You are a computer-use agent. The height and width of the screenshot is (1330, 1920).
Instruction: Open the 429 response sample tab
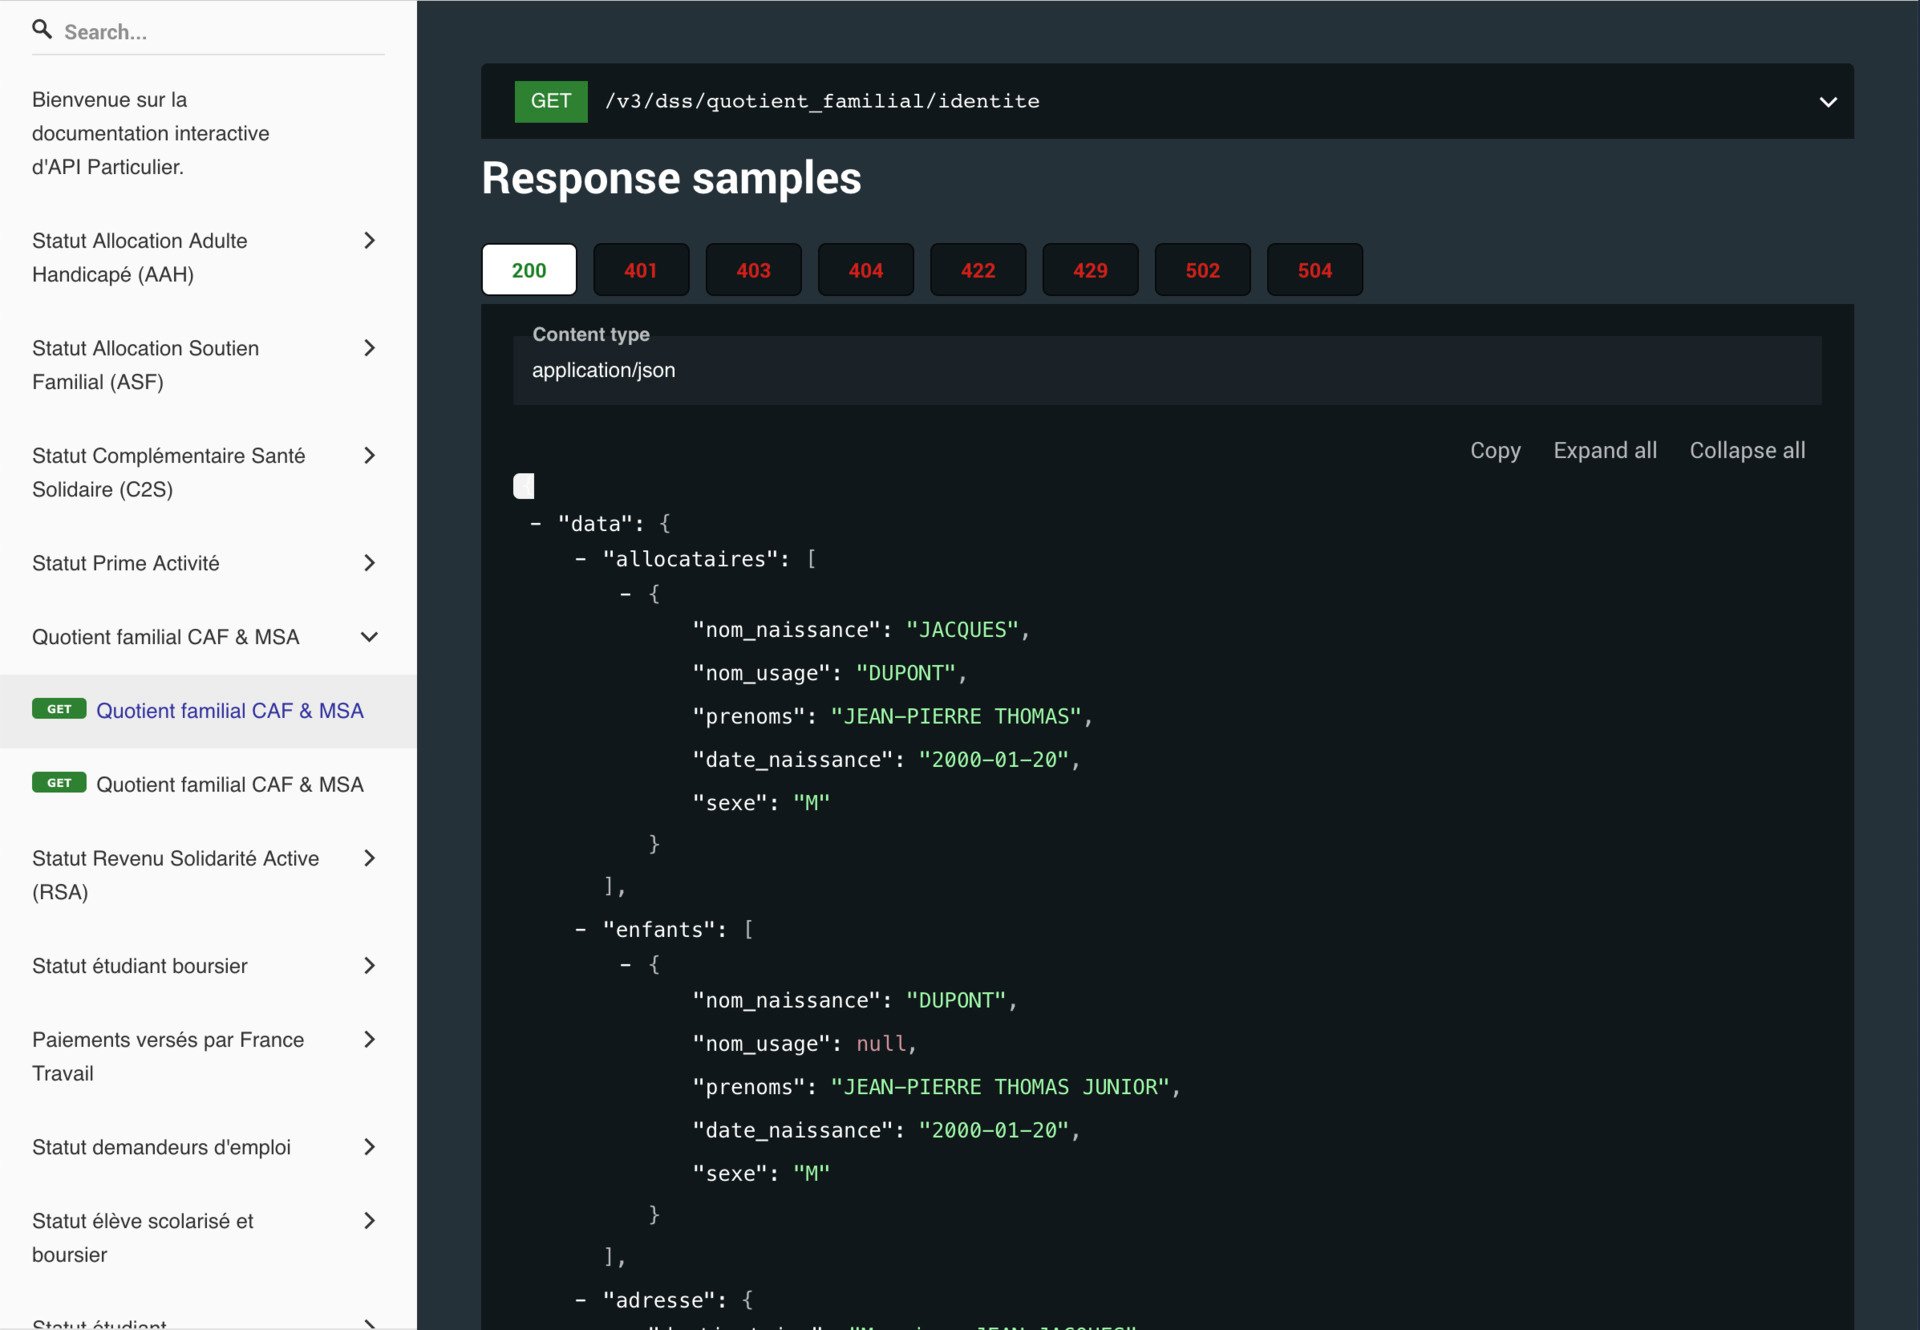click(1090, 270)
